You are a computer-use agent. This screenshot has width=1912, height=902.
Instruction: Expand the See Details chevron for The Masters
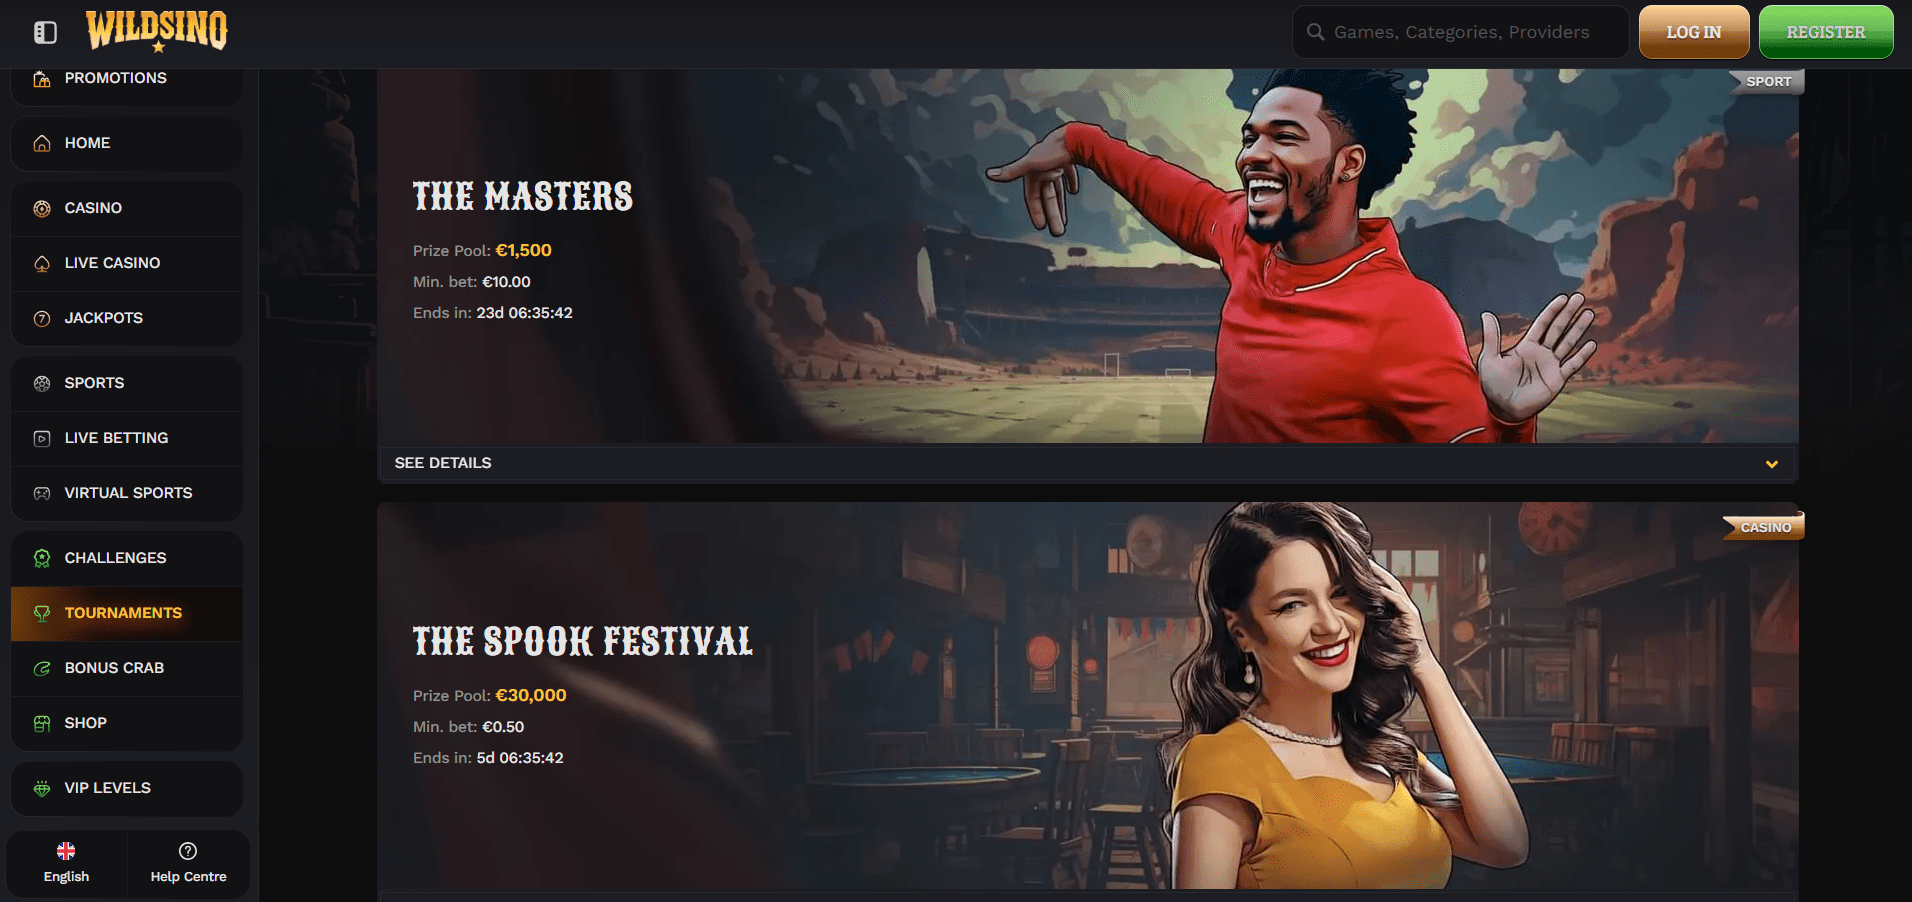click(x=1771, y=464)
